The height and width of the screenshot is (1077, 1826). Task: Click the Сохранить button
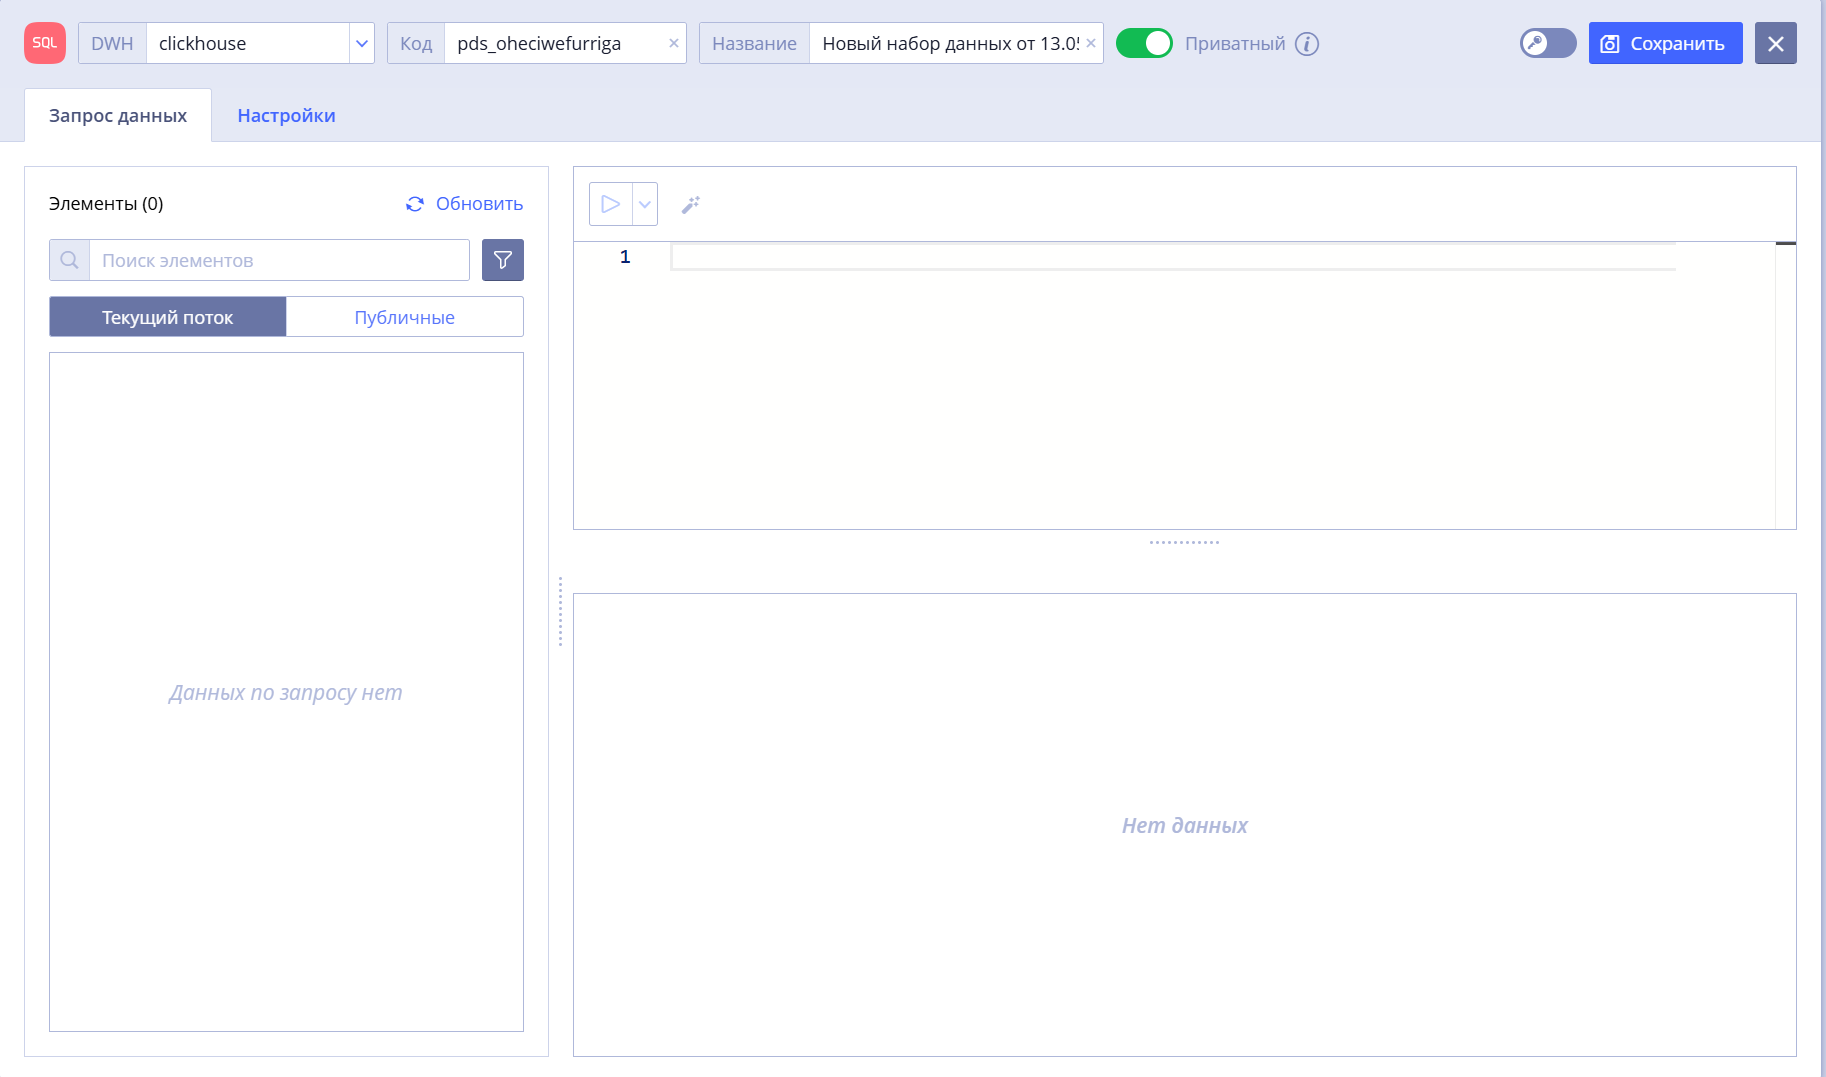click(x=1665, y=43)
